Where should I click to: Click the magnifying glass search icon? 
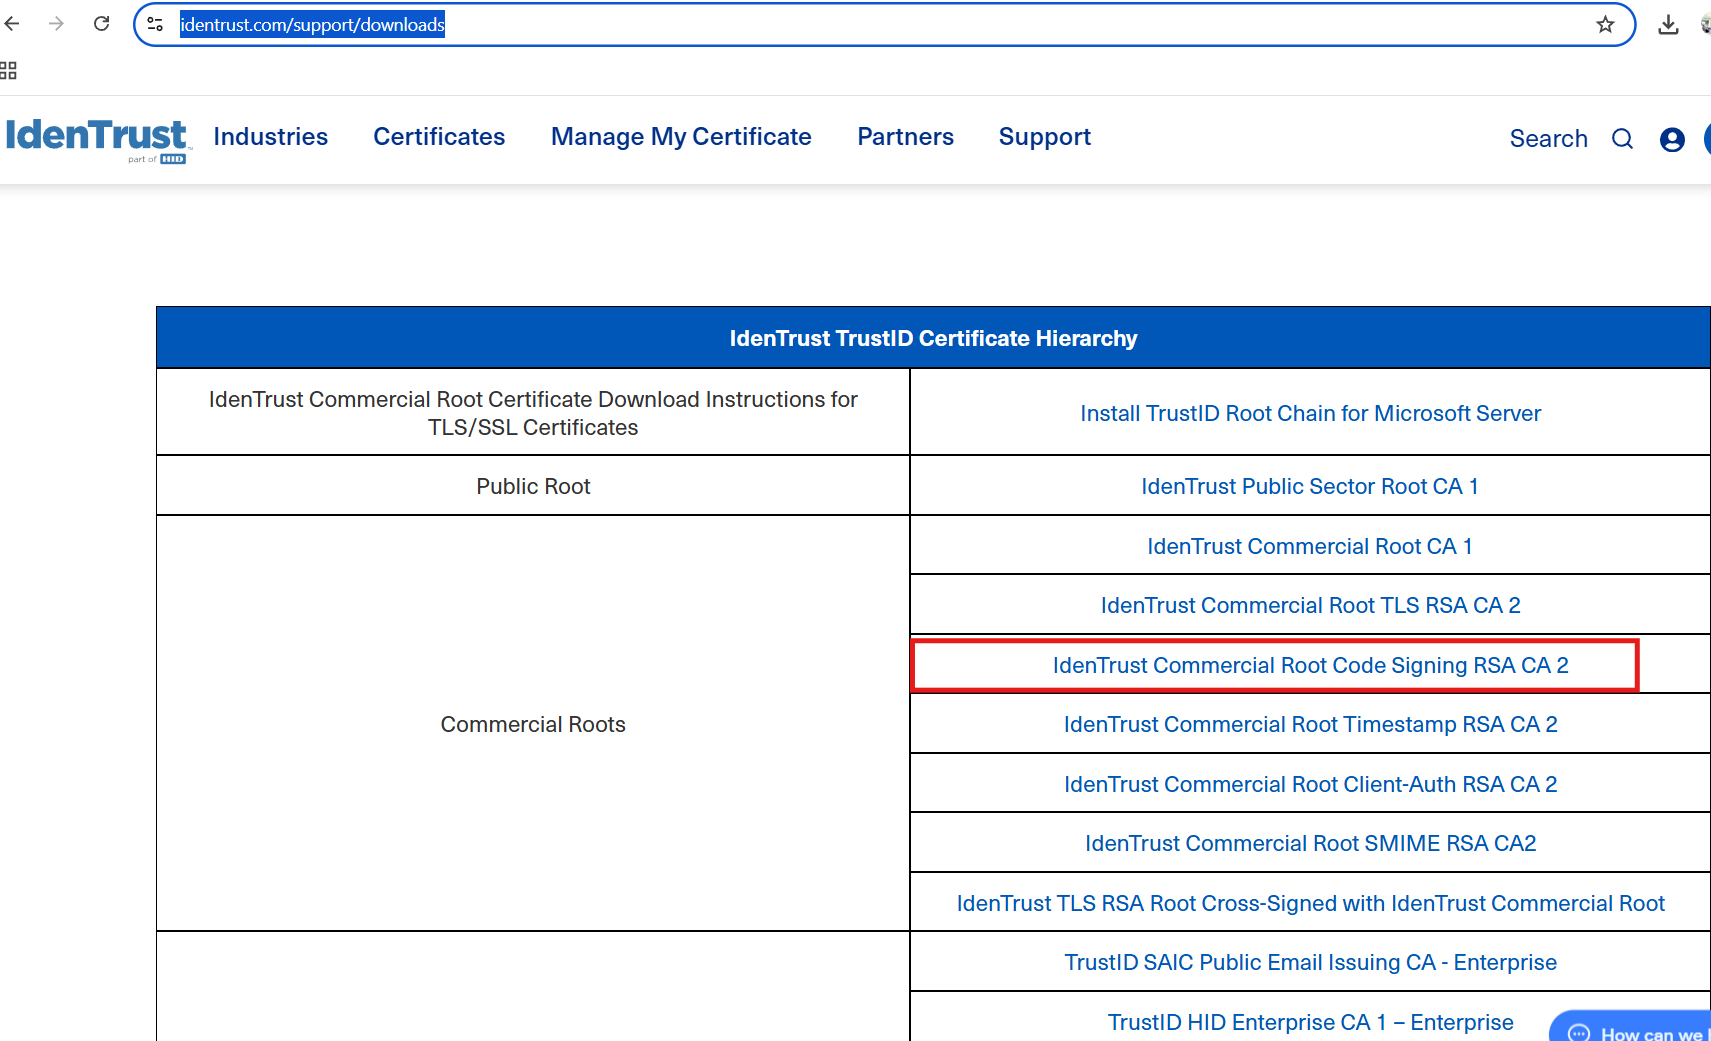click(1622, 139)
